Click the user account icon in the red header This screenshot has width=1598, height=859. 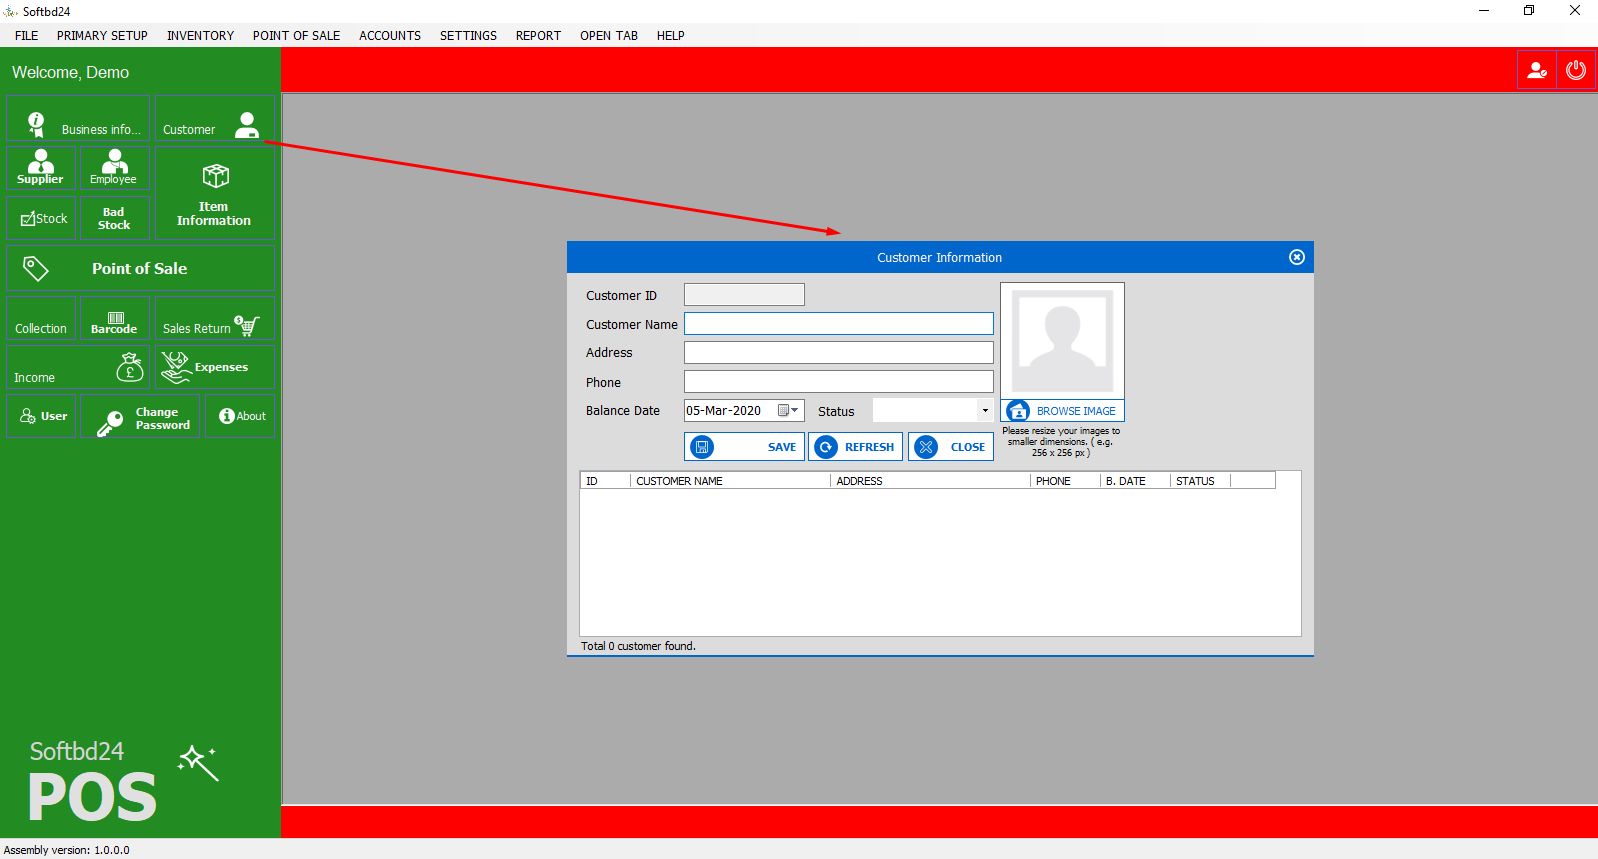[1537, 70]
